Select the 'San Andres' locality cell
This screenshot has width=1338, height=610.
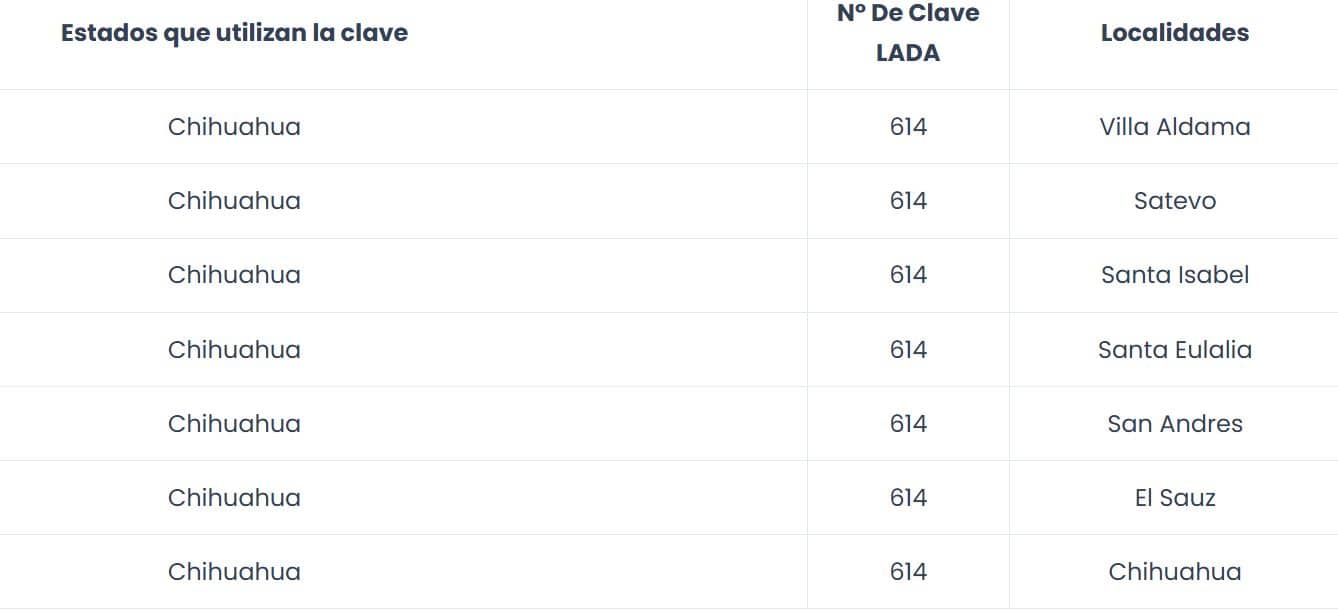coord(1174,424)
